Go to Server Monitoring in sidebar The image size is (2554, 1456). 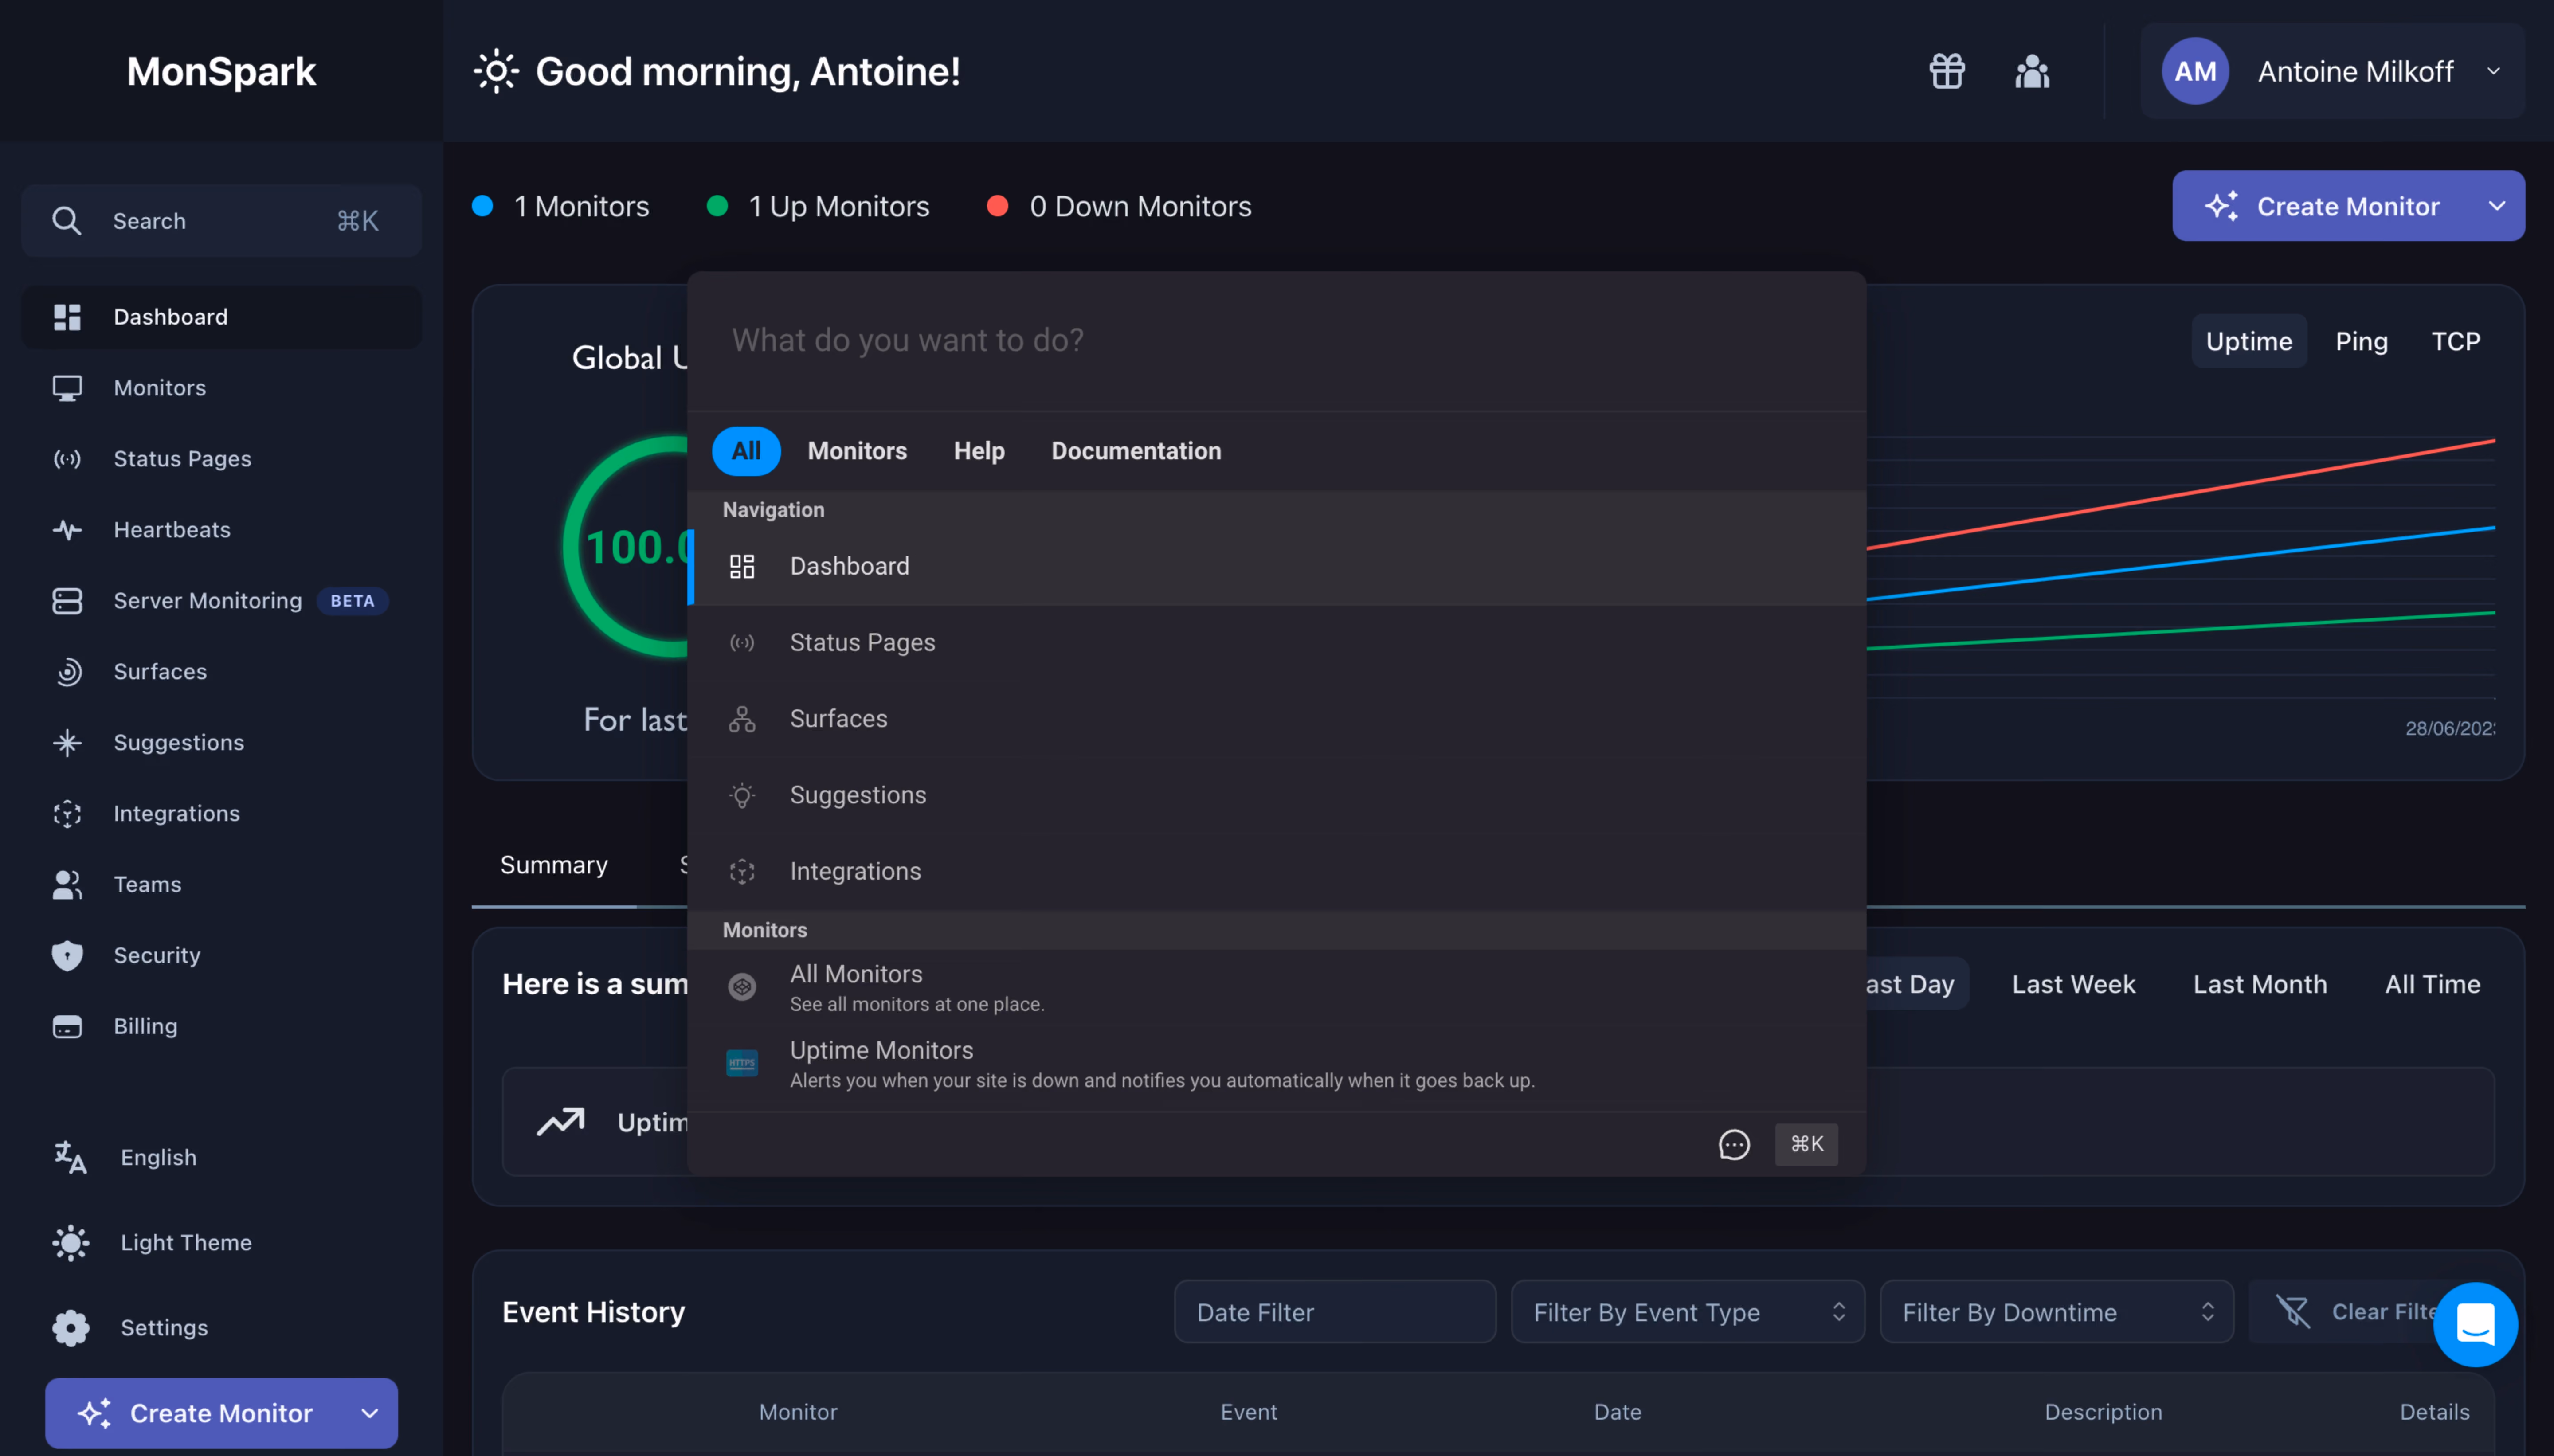tap(221, 601)
